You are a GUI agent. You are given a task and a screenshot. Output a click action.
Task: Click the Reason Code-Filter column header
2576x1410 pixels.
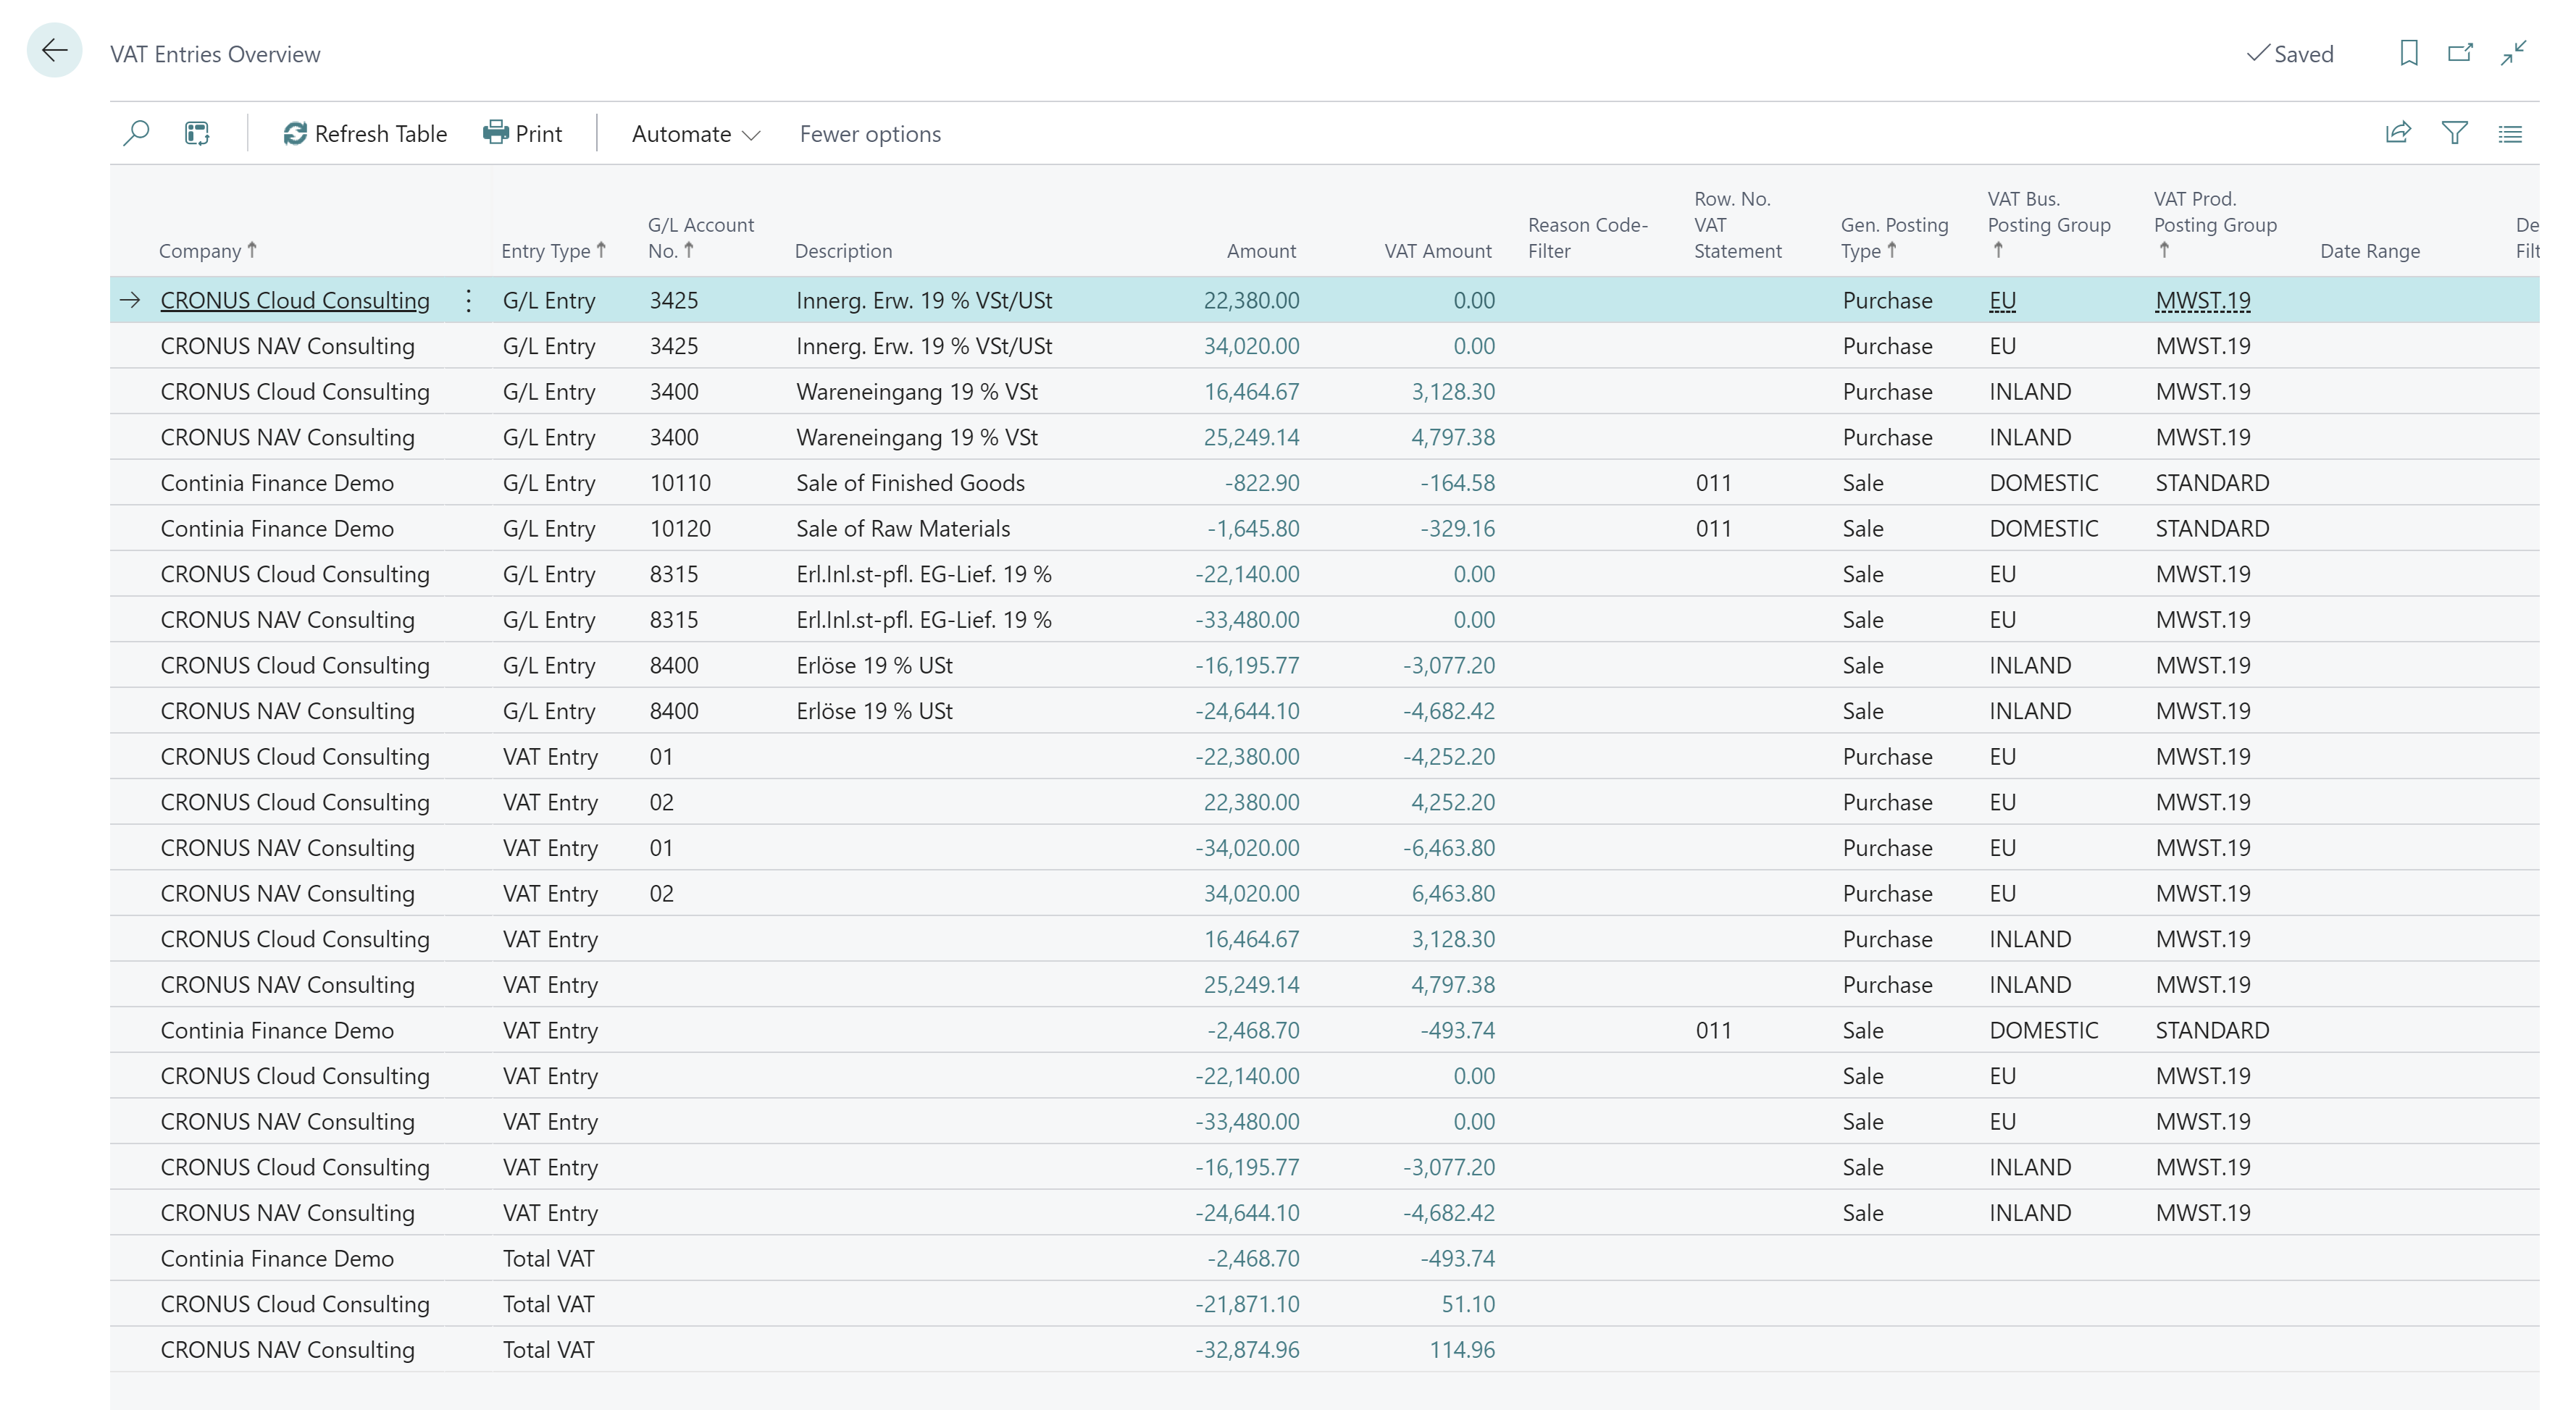click(1588, 237)
